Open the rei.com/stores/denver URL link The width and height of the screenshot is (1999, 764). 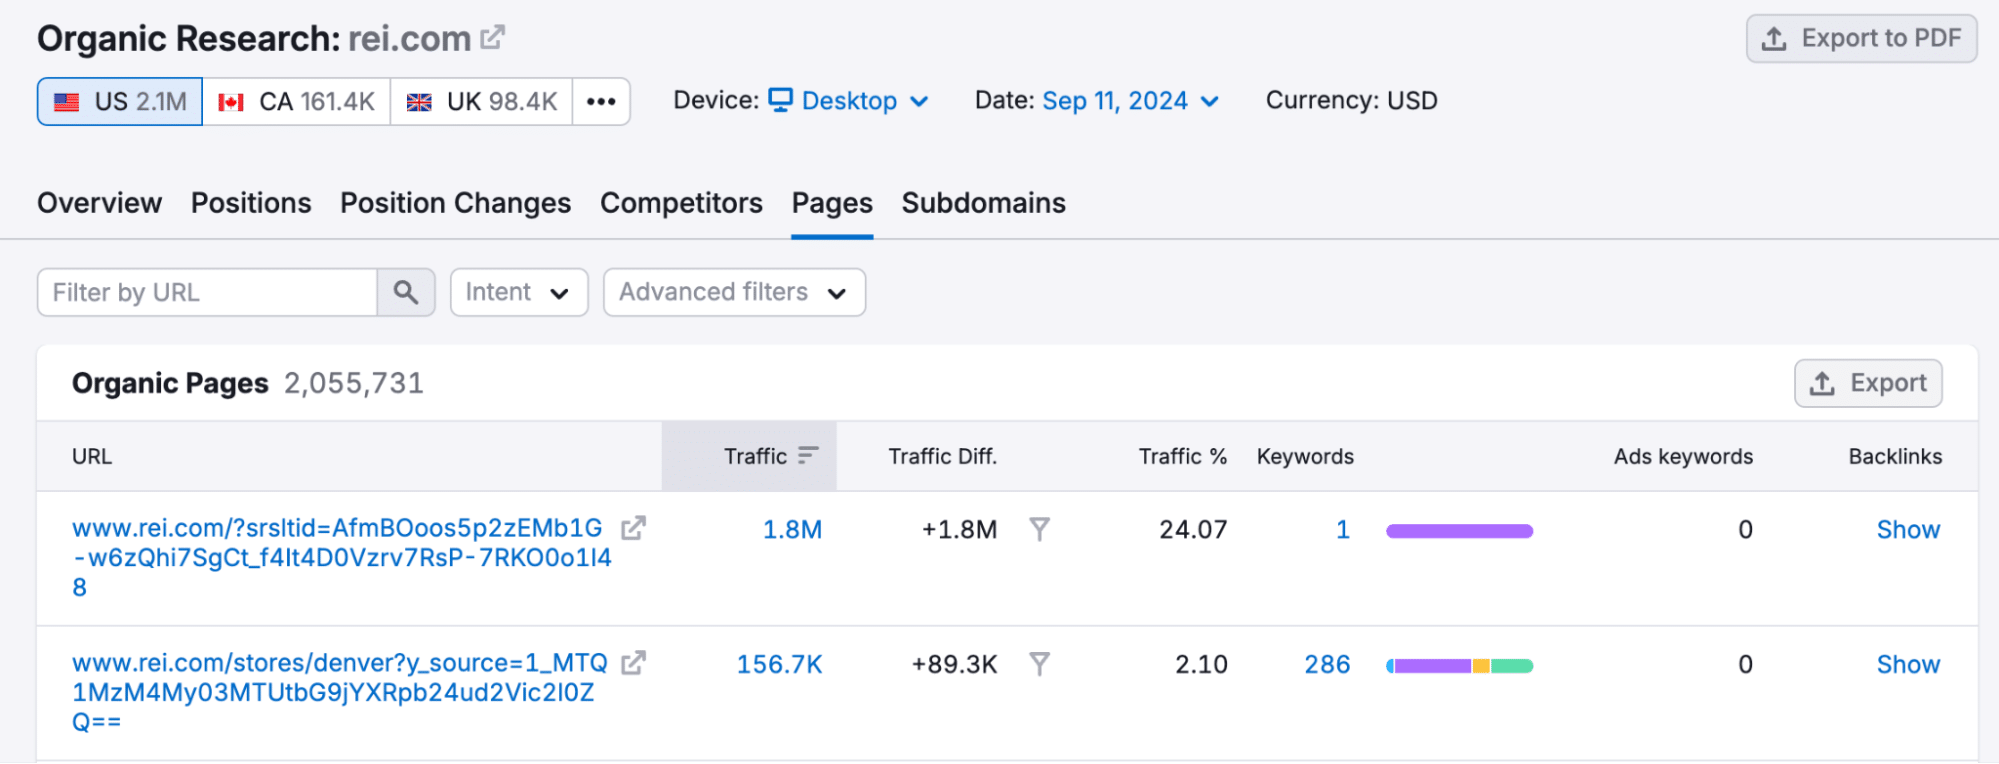click(340, 692)
